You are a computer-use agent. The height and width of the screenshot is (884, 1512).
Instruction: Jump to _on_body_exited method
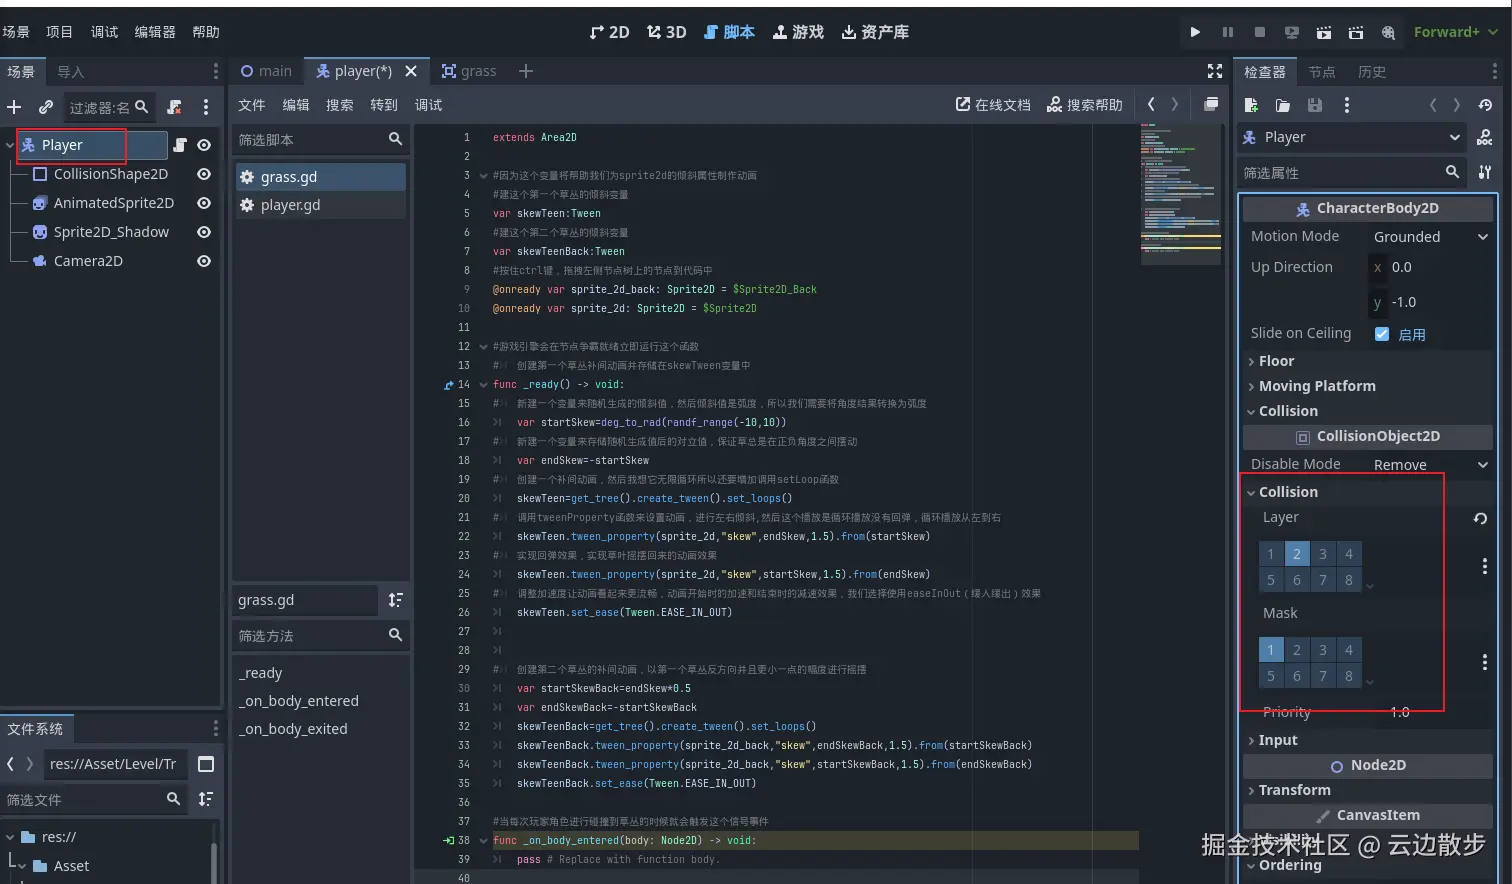click(293, 729)
